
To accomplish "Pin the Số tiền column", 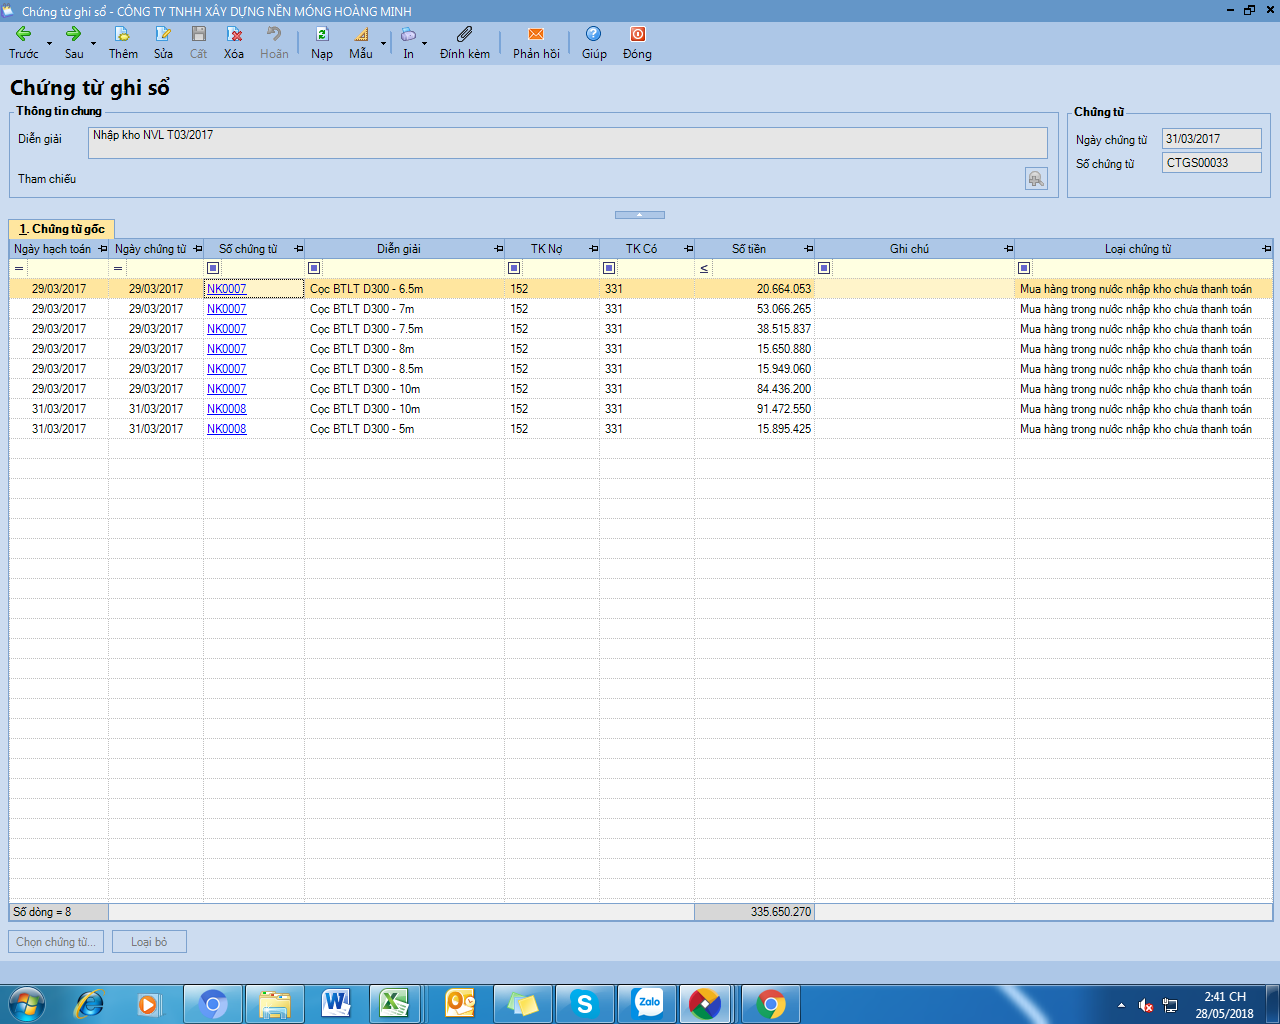I will pos(808,249).
